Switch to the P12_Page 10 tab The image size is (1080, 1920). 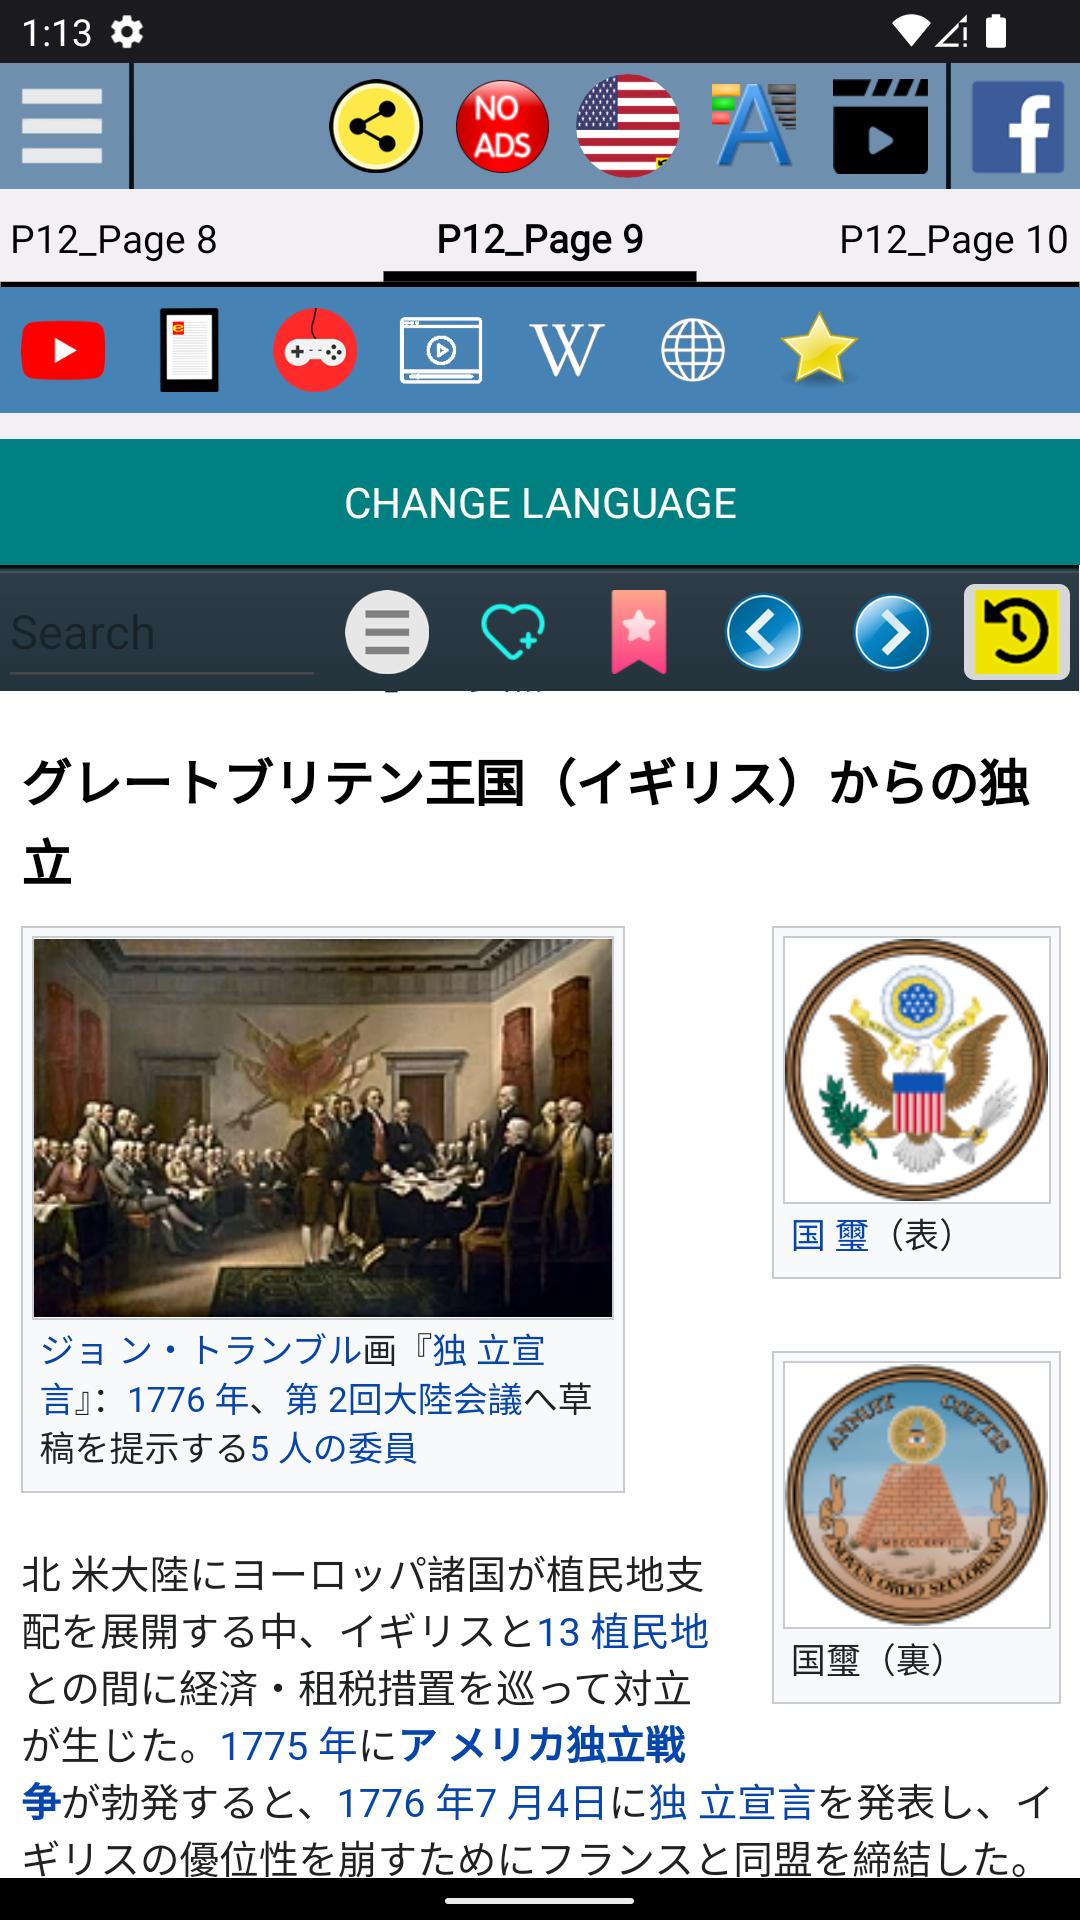(954, 240)
